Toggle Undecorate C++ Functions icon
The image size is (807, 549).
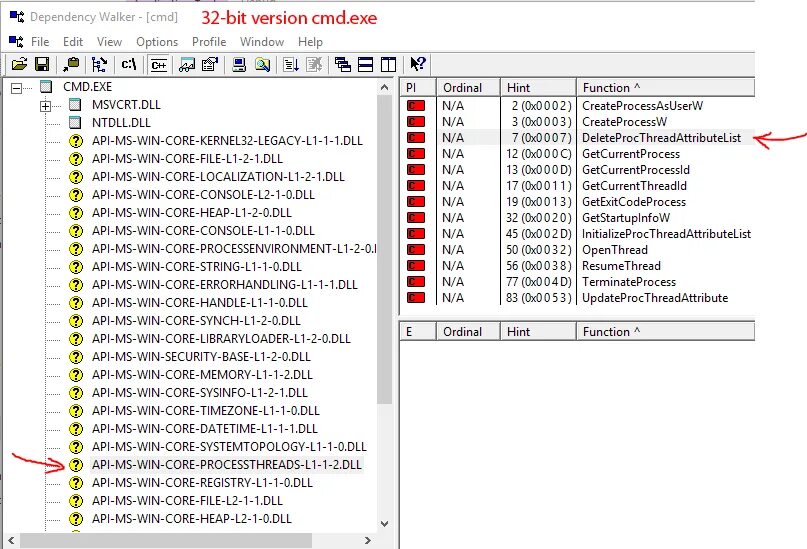click(159, 64)
